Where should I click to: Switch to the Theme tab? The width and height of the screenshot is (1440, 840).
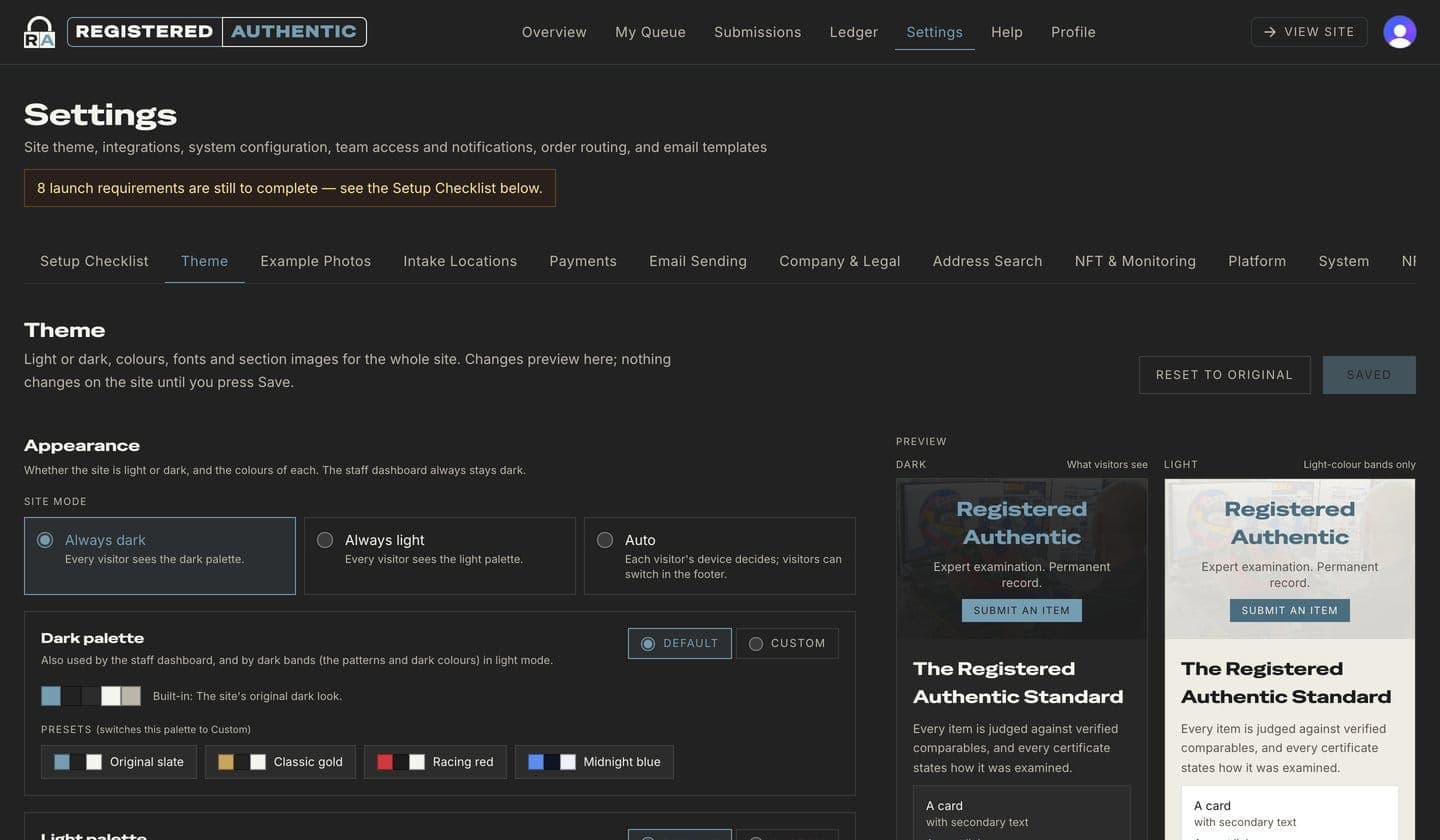pos(204,261)
